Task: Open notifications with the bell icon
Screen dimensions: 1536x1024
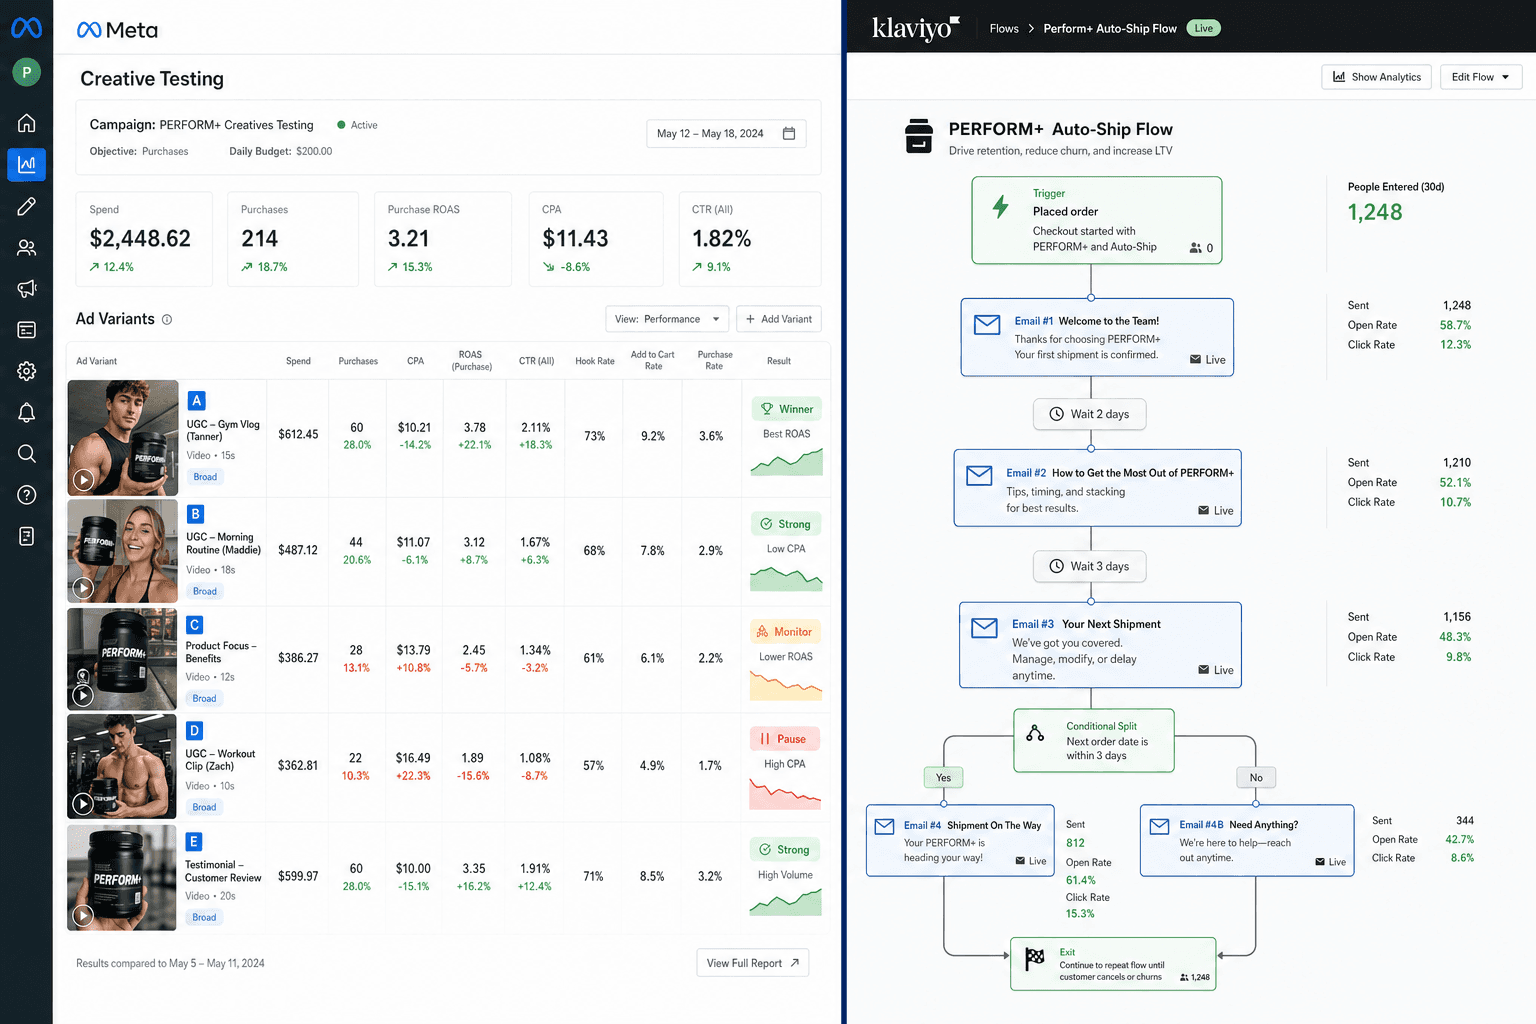Action: 27,412
